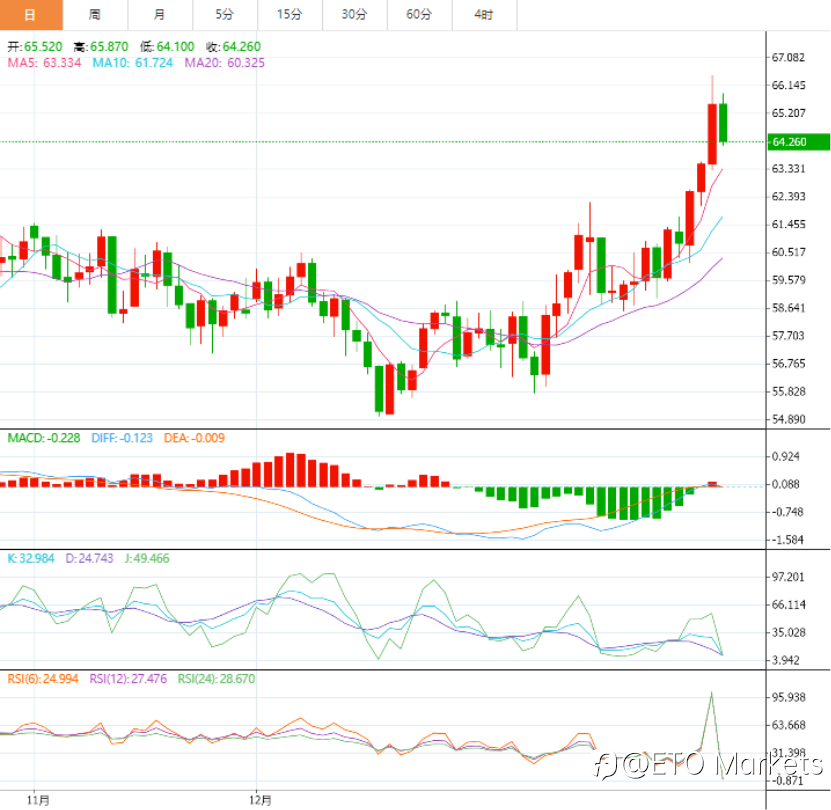
Task: Open the 5分 timeframe tab
Action: tap(225, 15)
